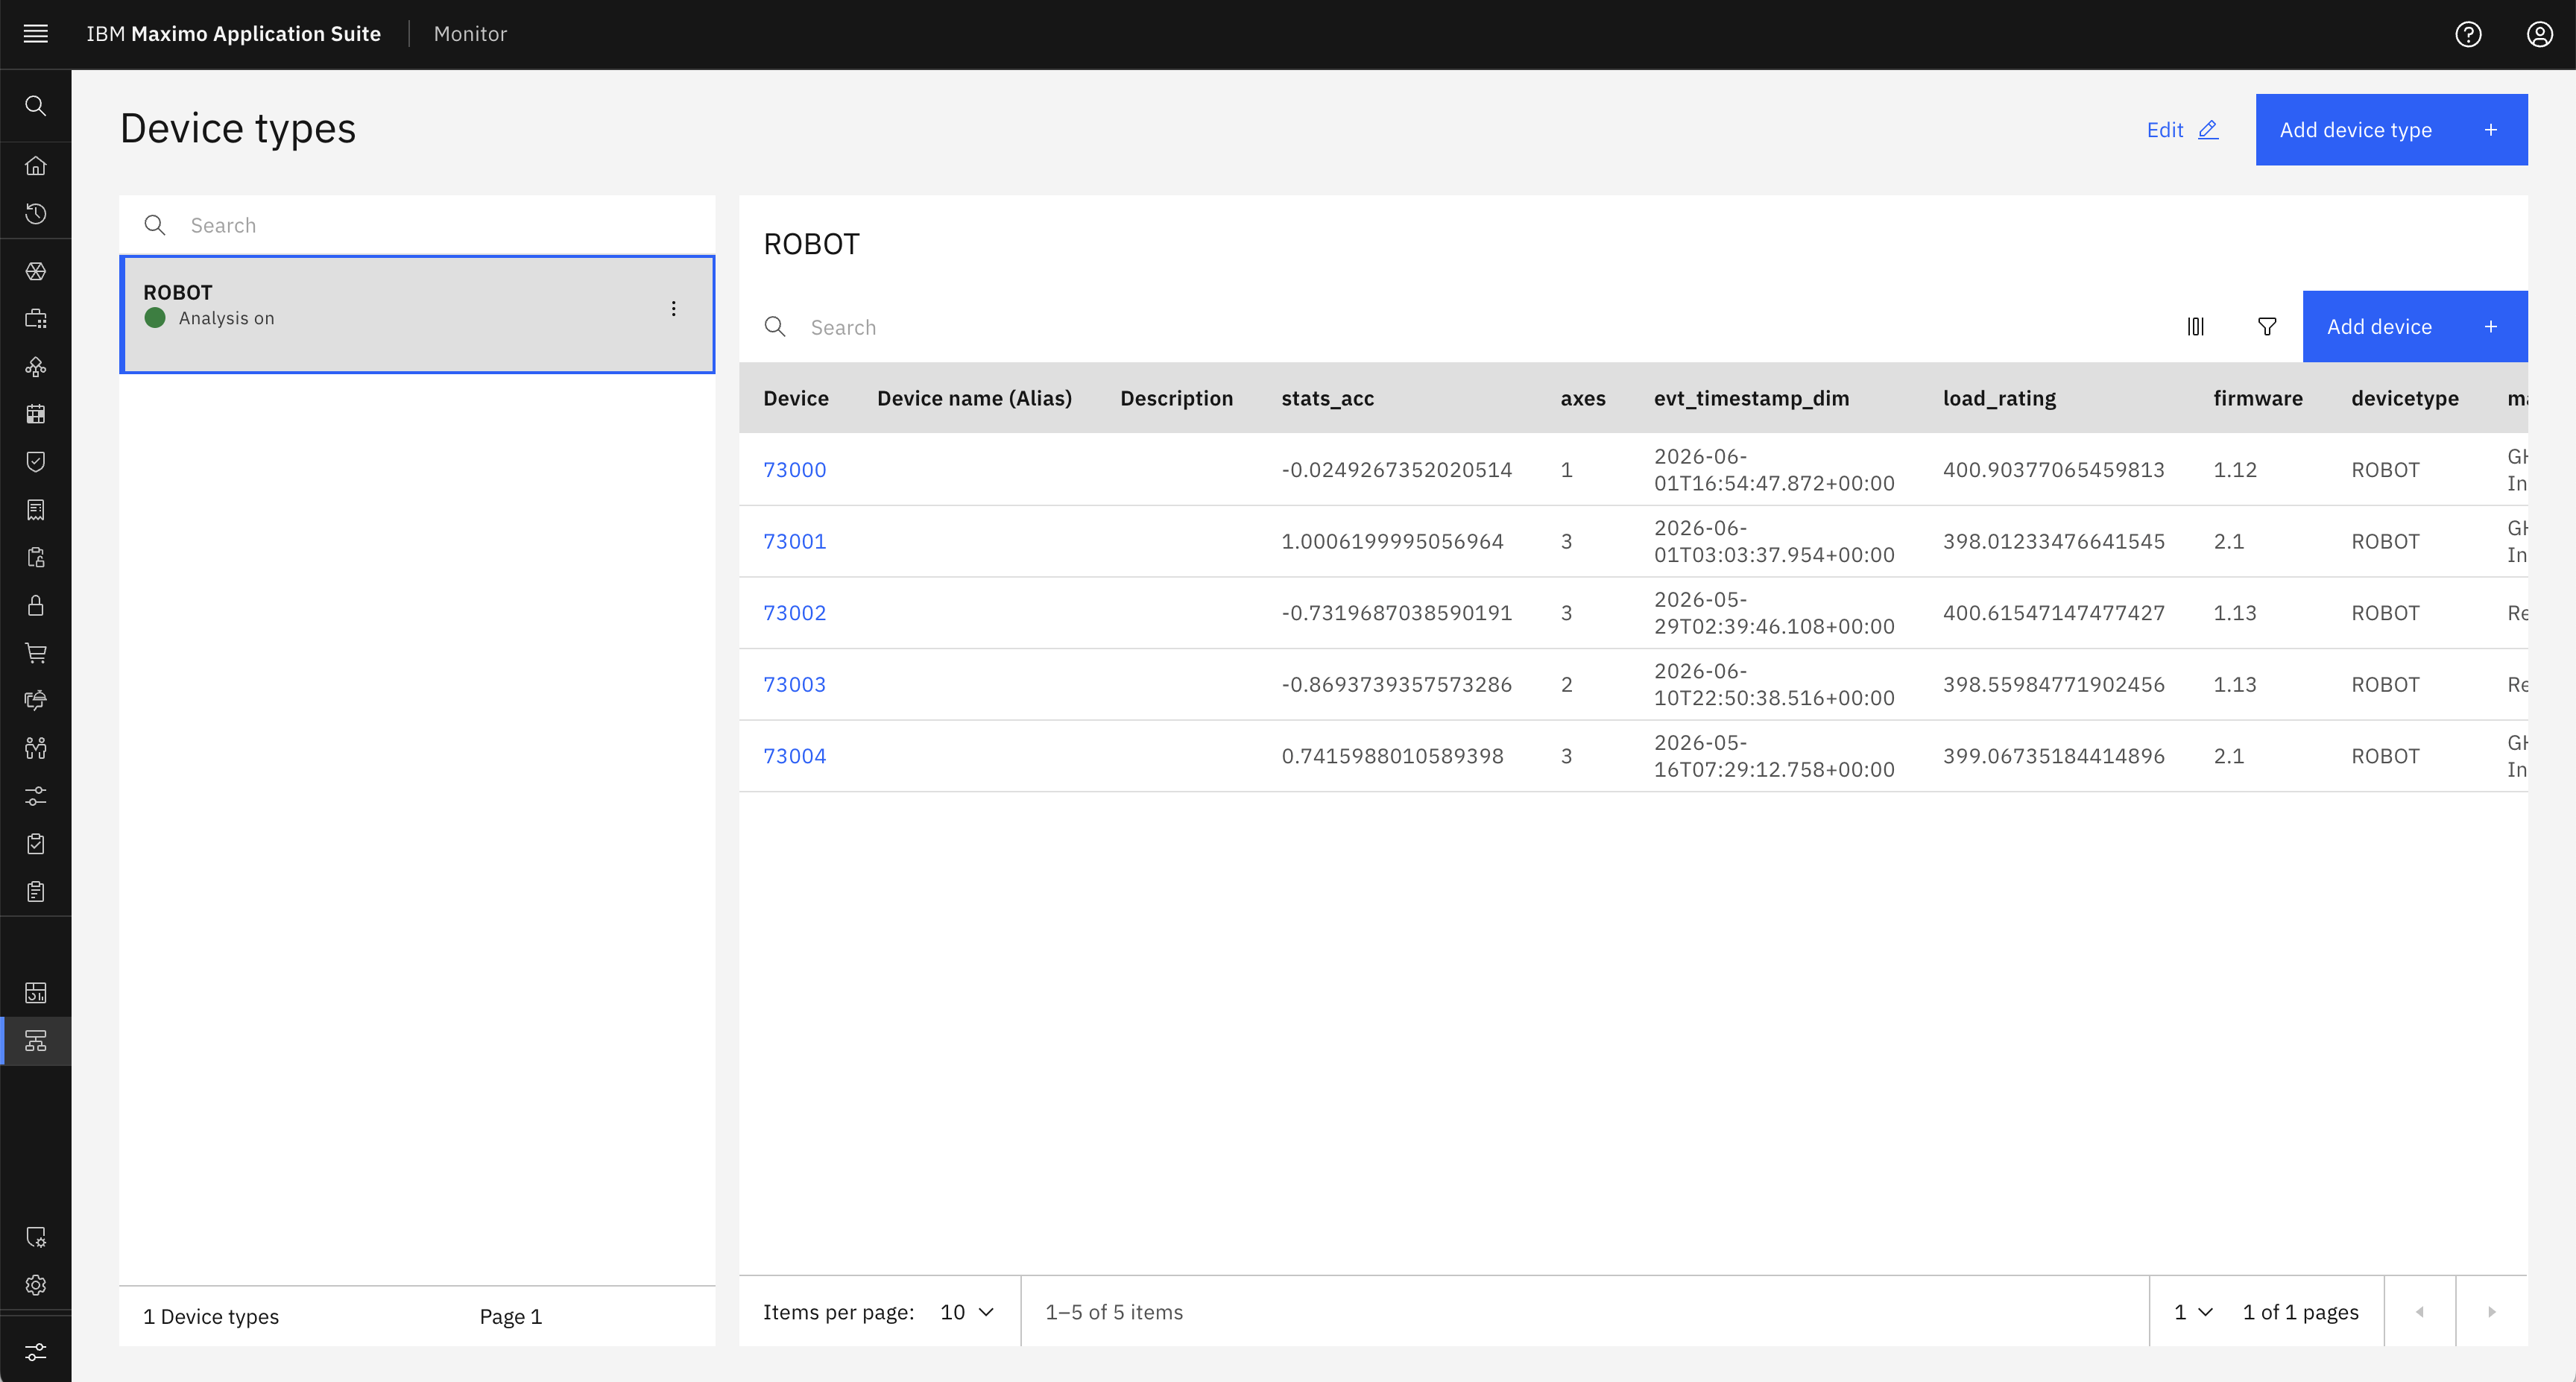Open ROBOT device type overflow menu
Screen dimensions: 2576x1382
click(x=674, y=309)
